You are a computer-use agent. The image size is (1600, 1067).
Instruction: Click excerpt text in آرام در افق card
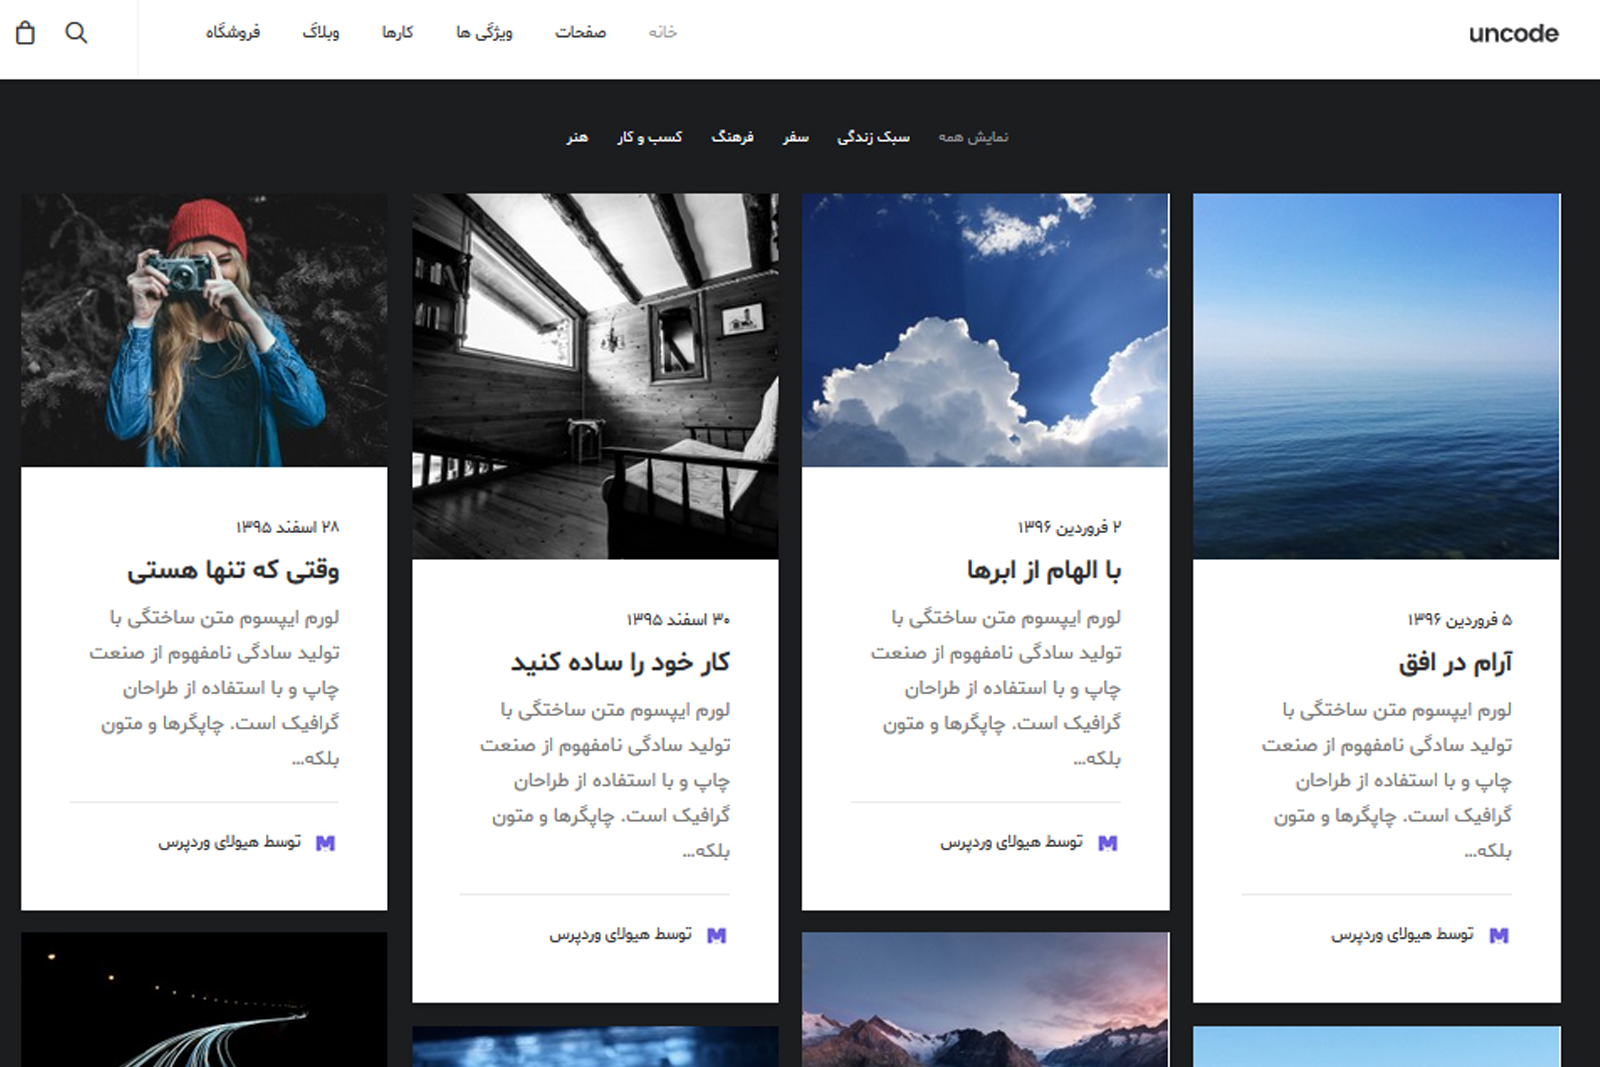(x=1386, y=780)
